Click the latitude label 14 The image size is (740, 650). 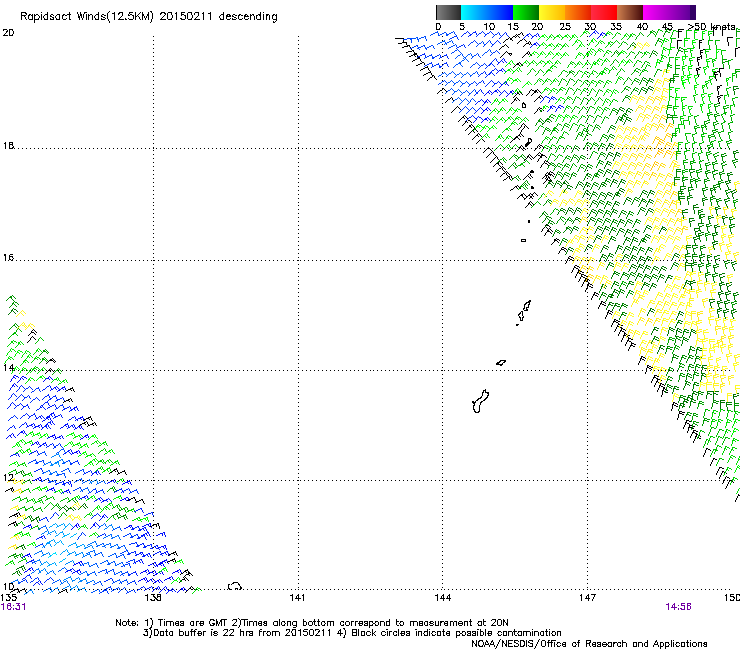8,367
